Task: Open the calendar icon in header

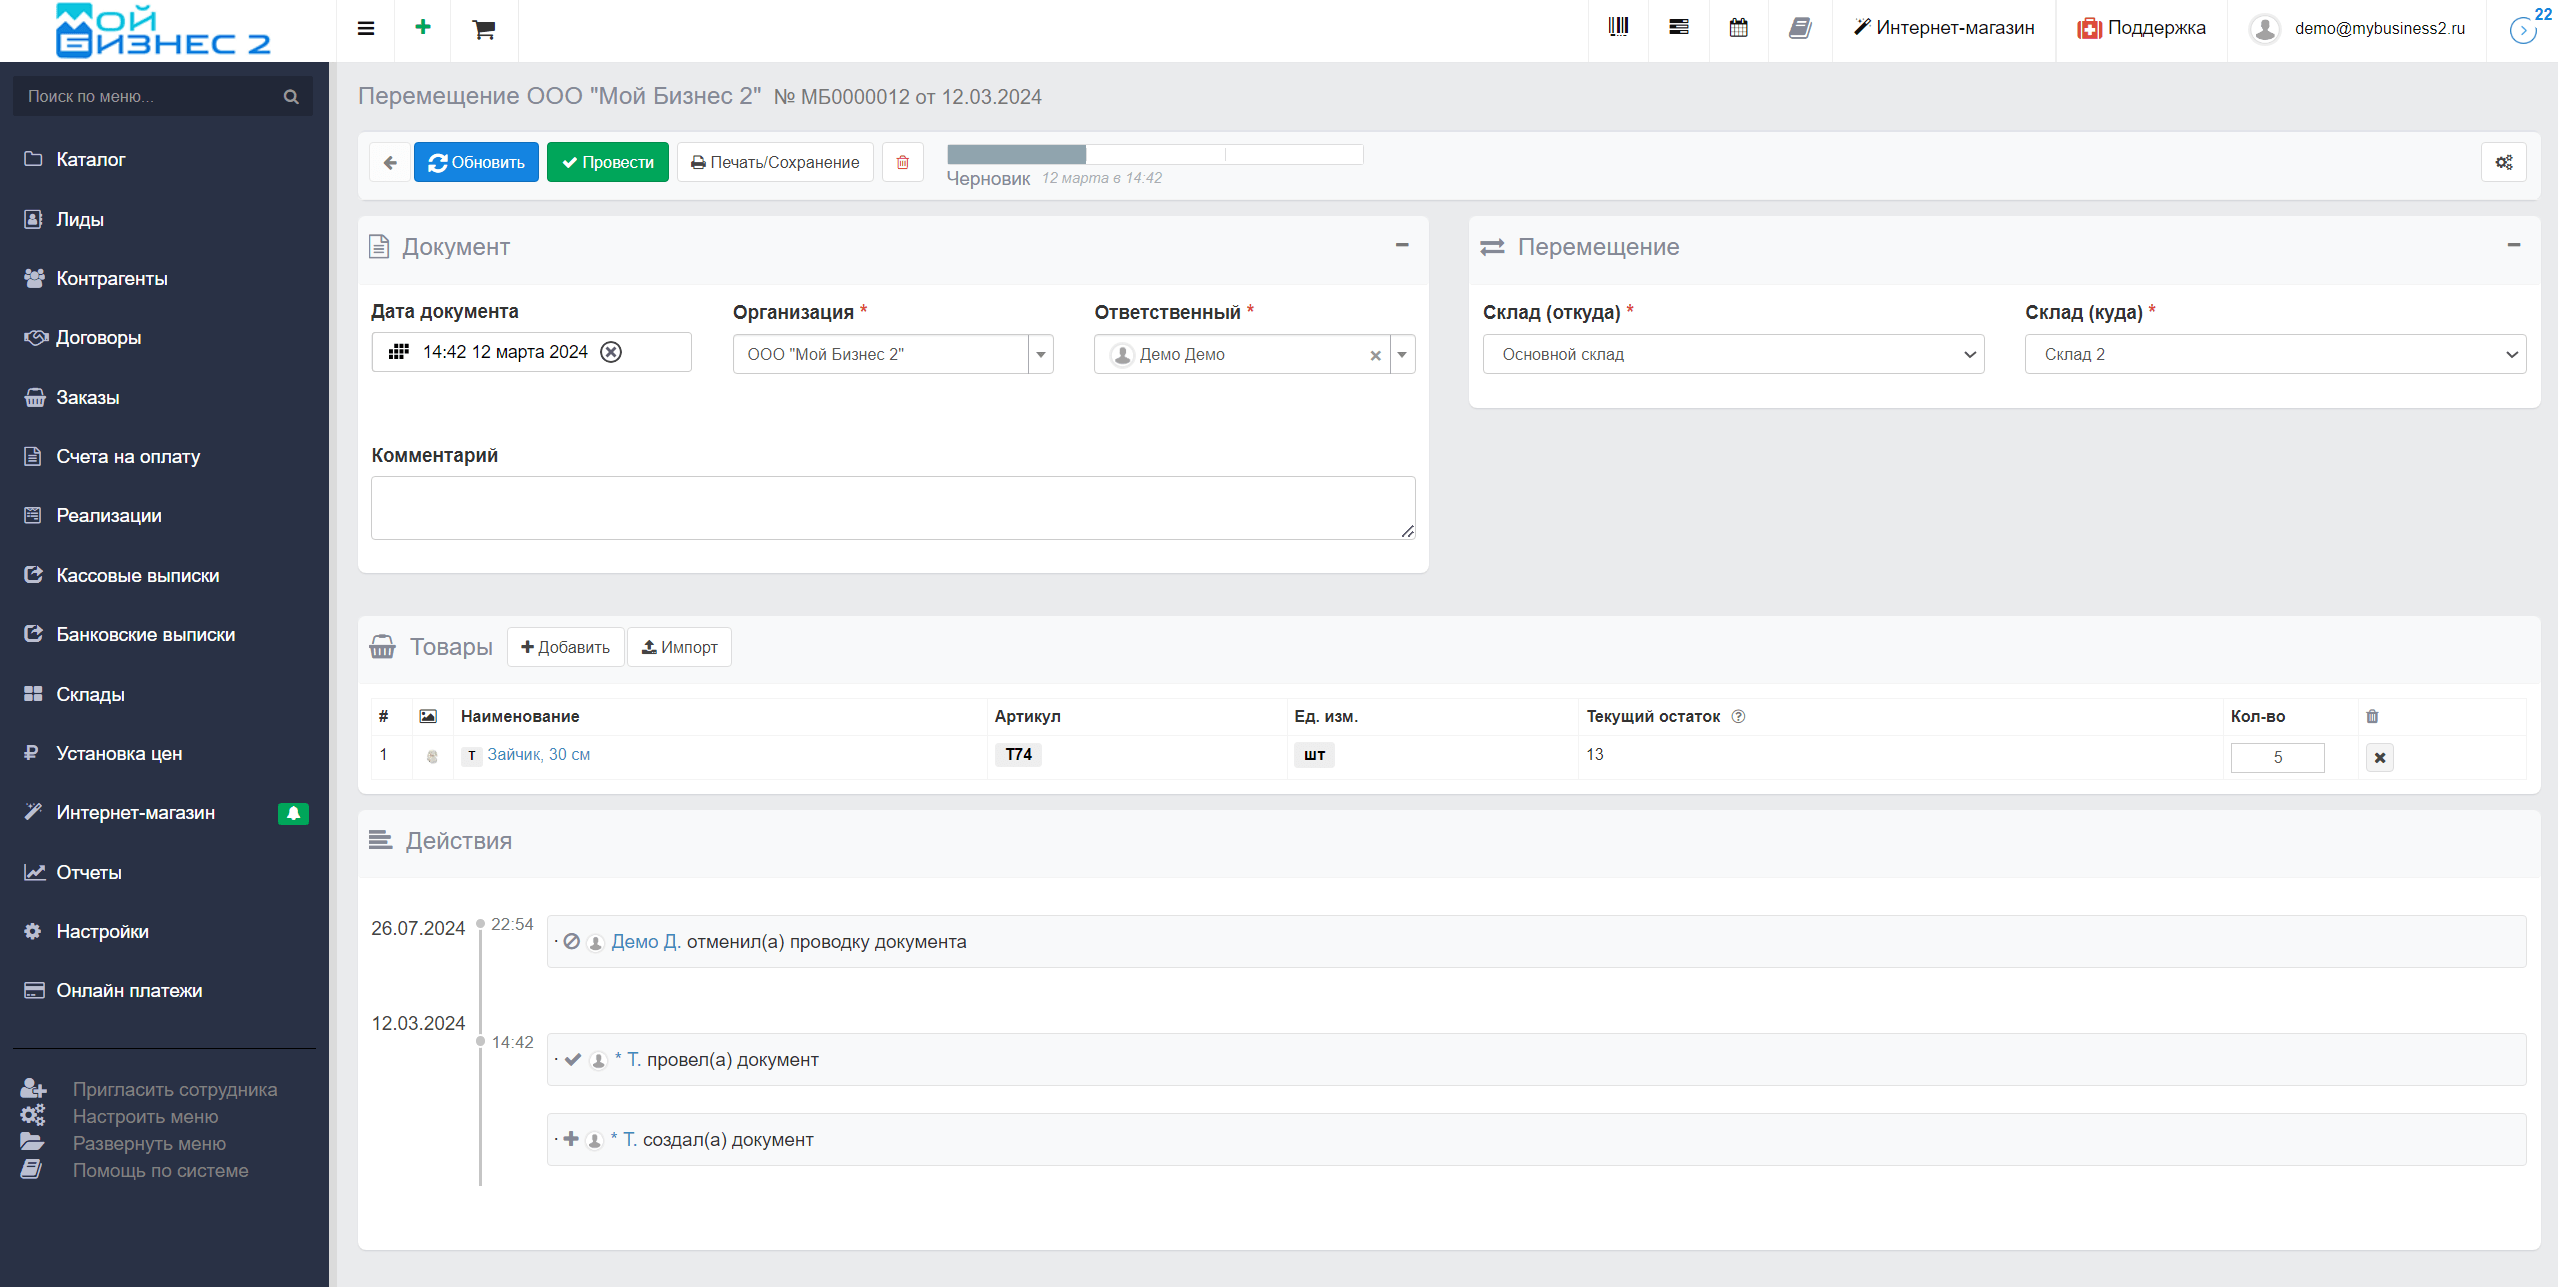Action: click(x=1738, y=28)
